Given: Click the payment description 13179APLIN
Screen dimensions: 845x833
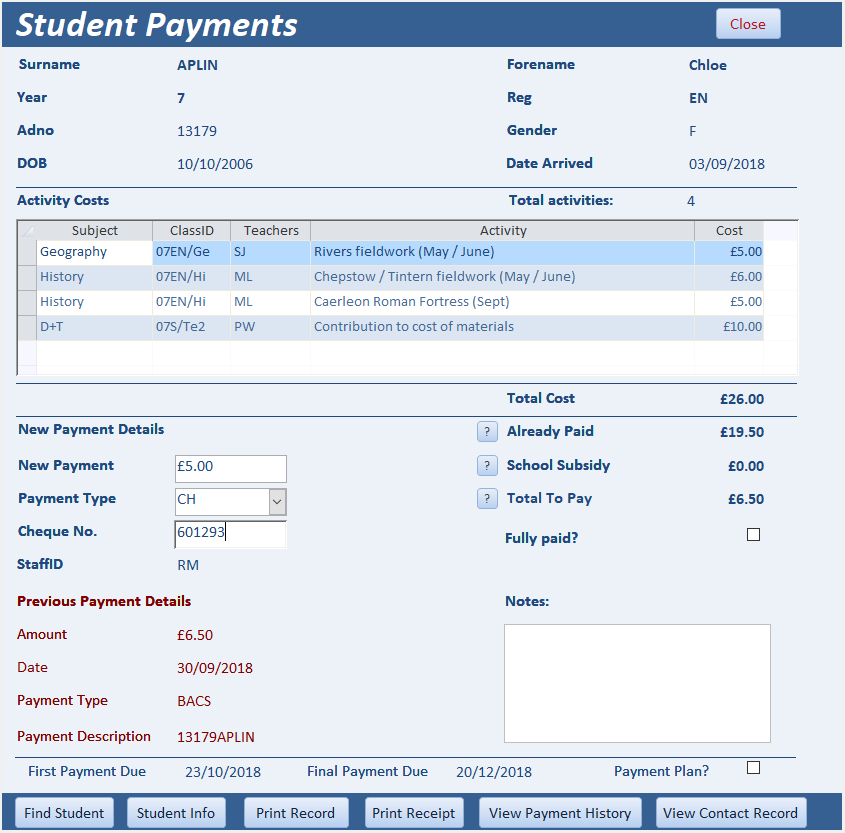Looking at the screenshot, I should pos(216,737).
